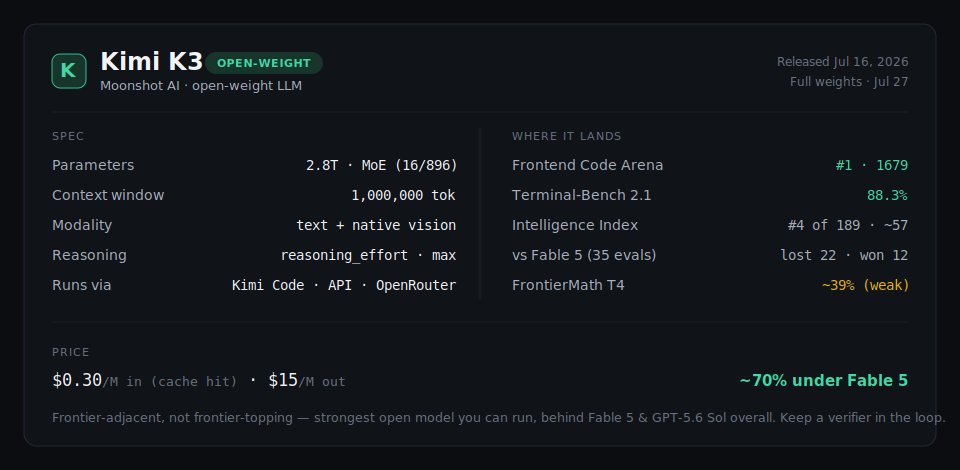Image resolution: width=960 pixels, height=470 pixels.
Task: Click the $0.30/M in cache hit price
Action: click(x=144, y=381)
